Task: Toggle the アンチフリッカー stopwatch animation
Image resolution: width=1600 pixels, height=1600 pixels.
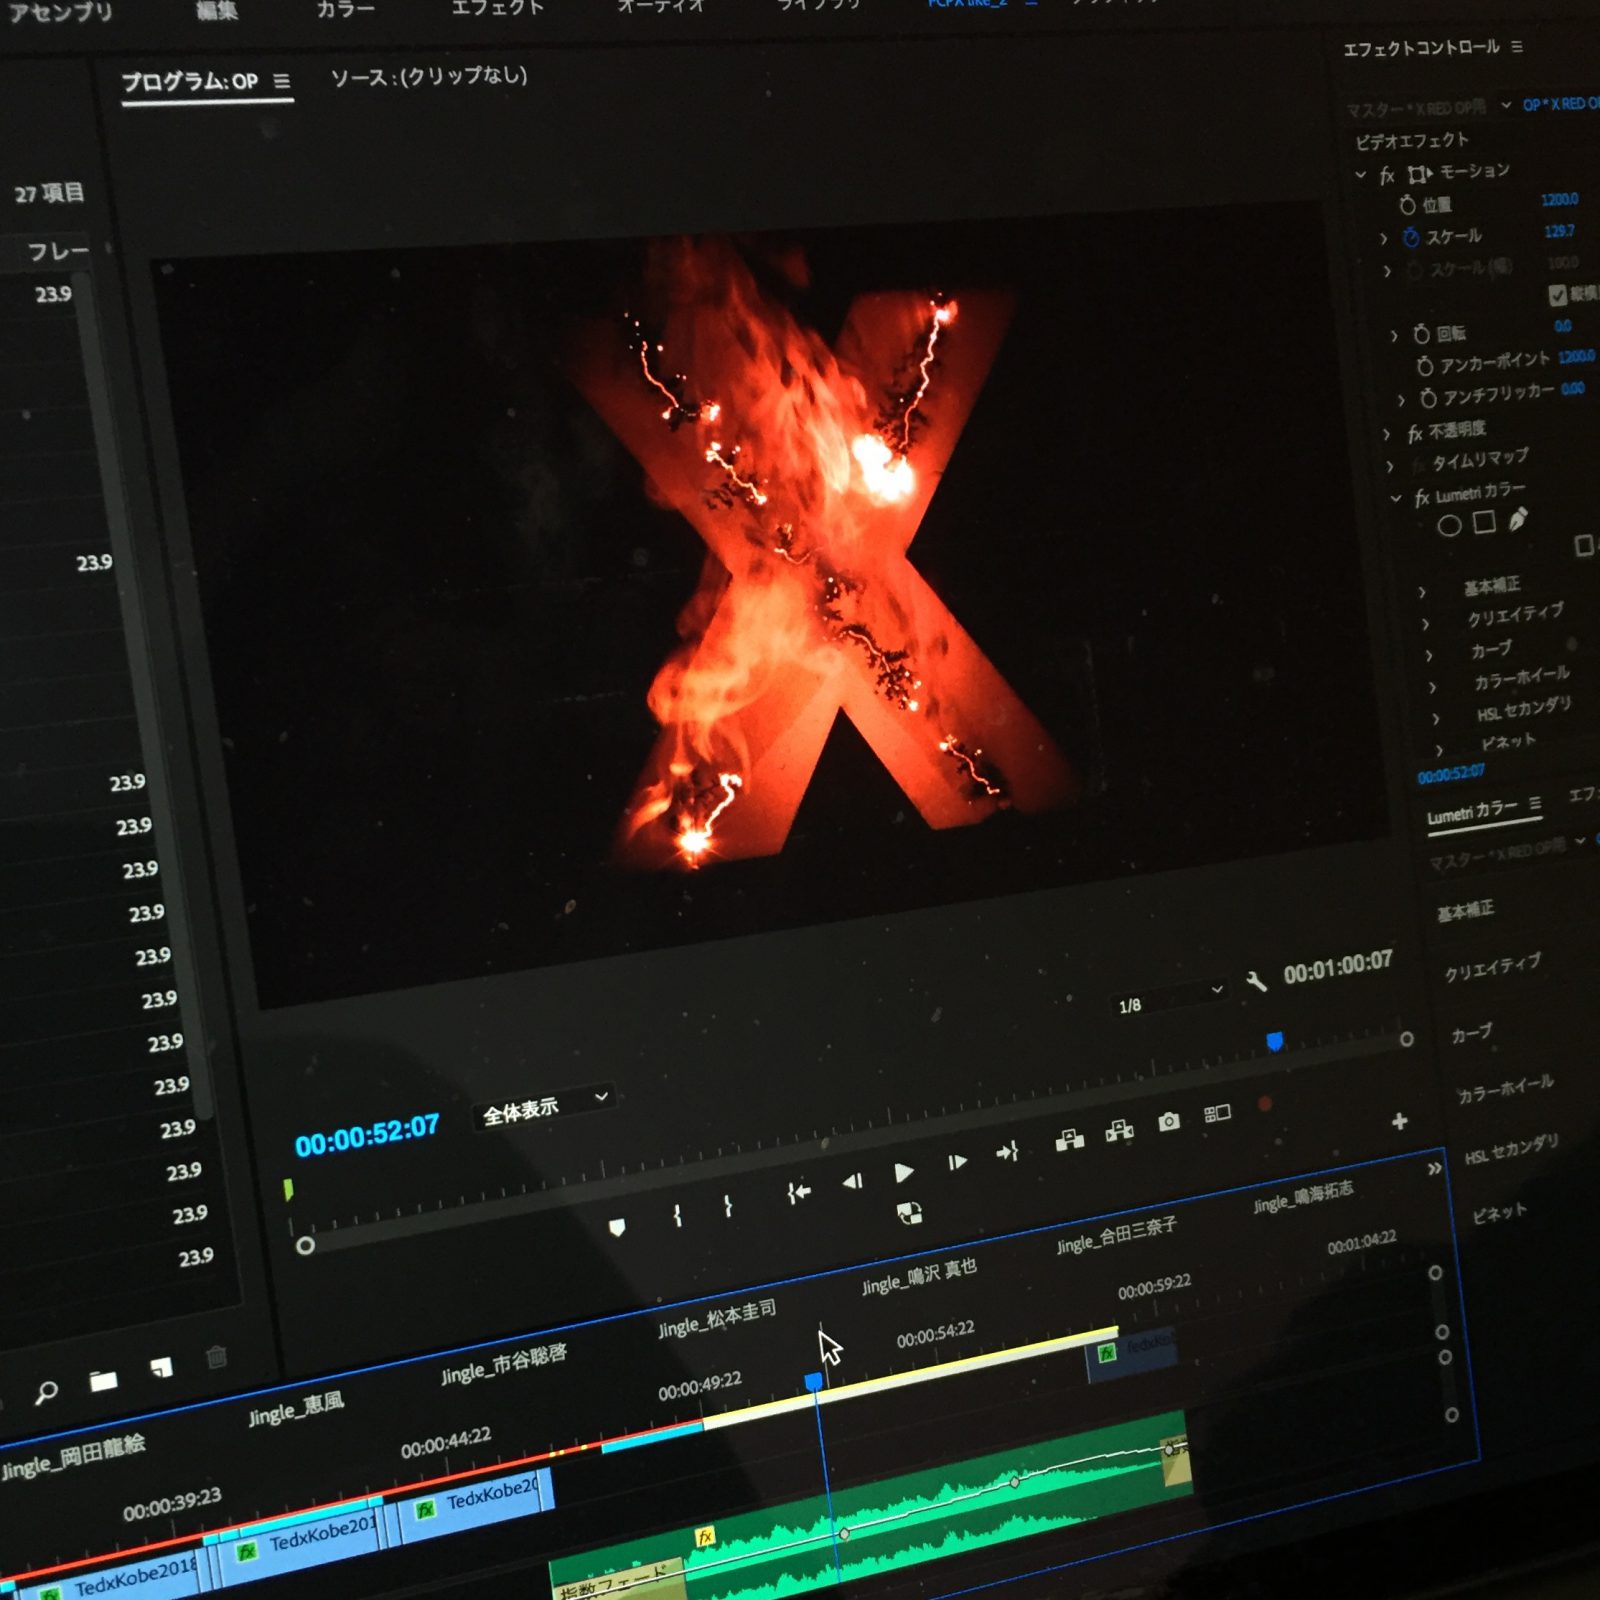Action: (1428, 398)
